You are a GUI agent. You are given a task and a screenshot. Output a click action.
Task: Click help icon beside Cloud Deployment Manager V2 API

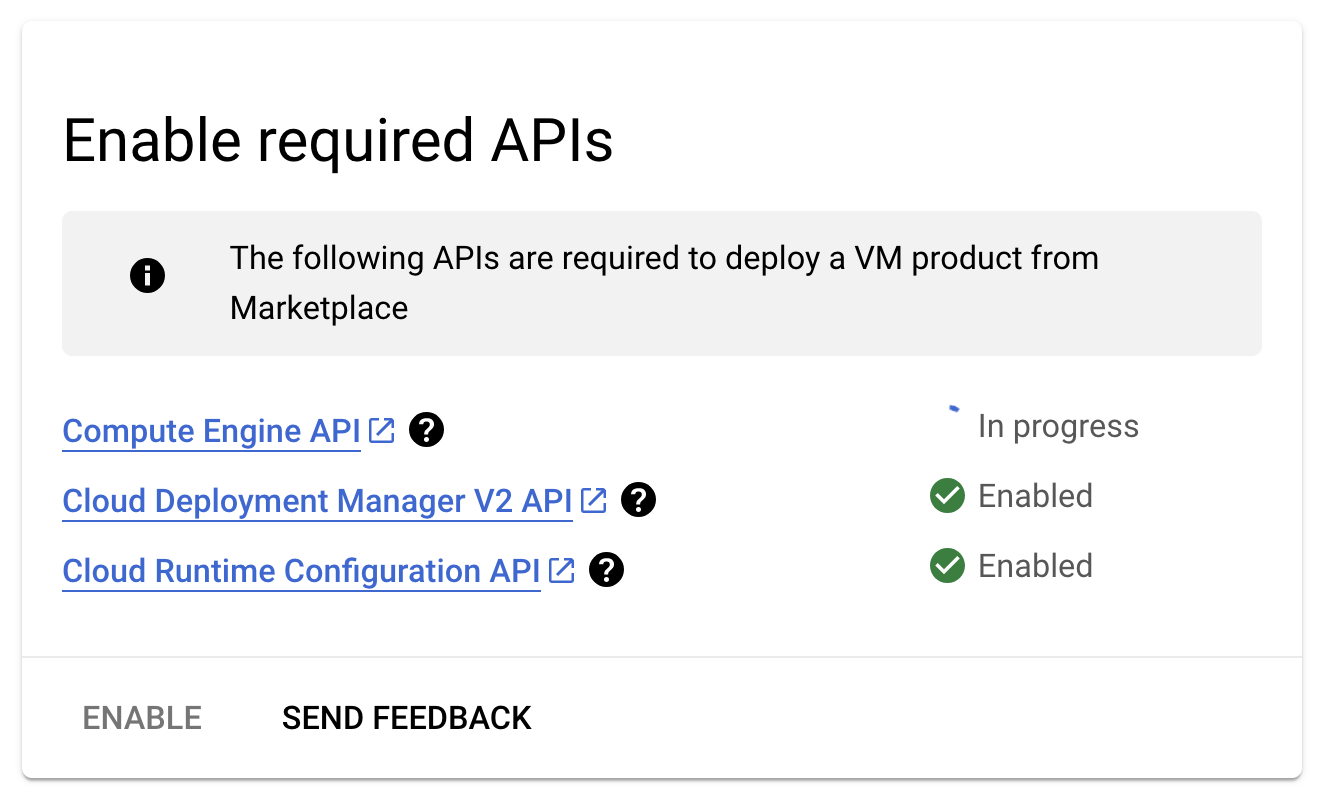click(639, 500)
